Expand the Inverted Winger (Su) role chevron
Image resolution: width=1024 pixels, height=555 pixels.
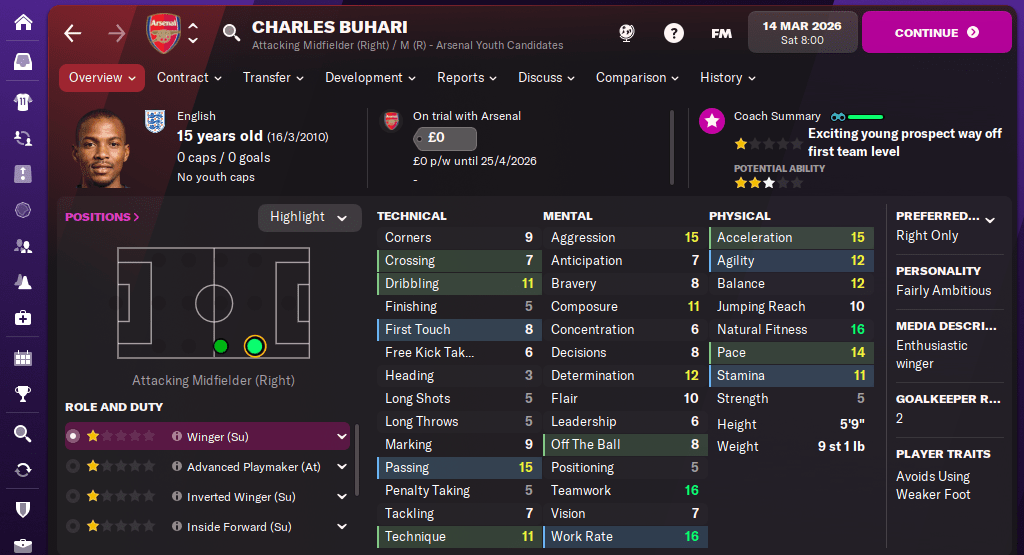click(342, 496)
